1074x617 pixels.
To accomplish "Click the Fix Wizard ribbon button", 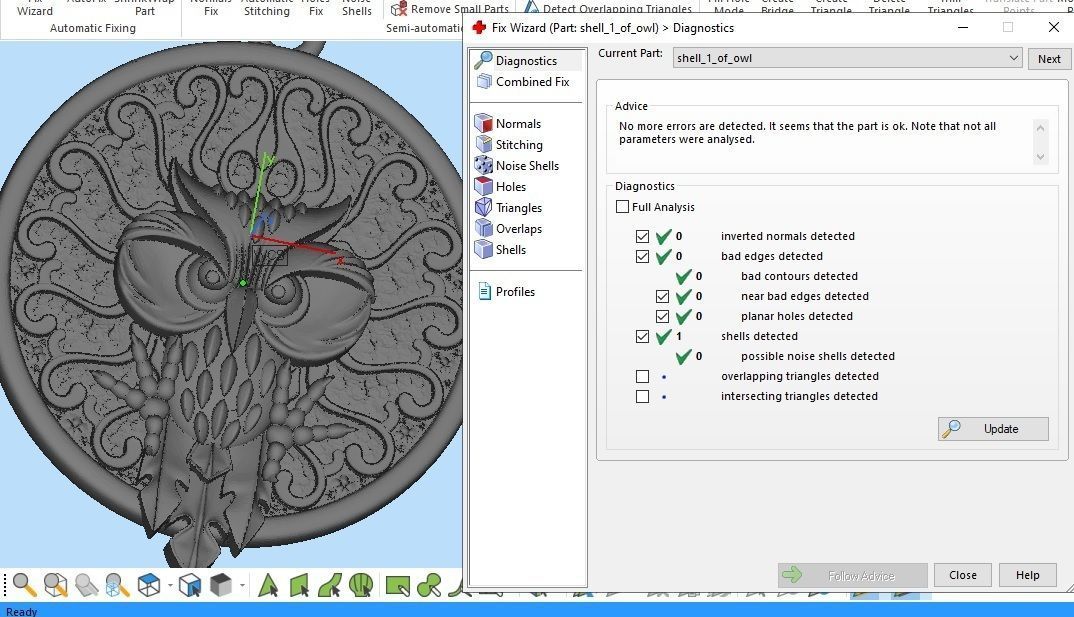I will tap(34, 8).
